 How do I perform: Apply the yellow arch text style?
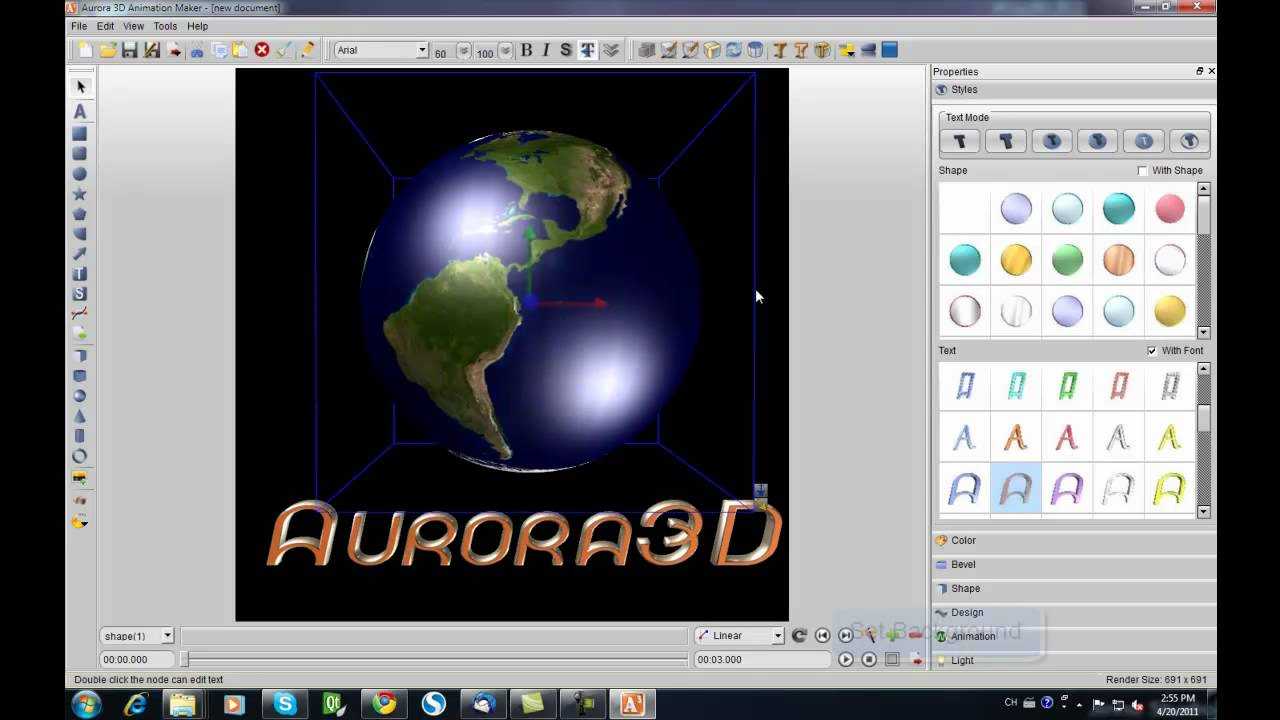coord(1170,488)
